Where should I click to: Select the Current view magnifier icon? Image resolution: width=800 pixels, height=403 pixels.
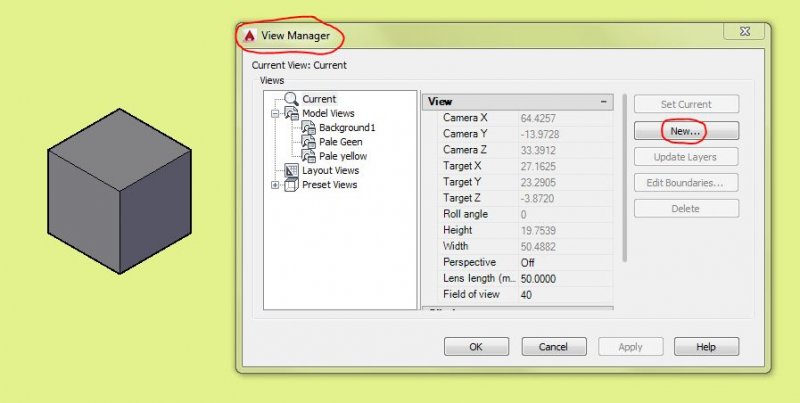click(291, 99)
